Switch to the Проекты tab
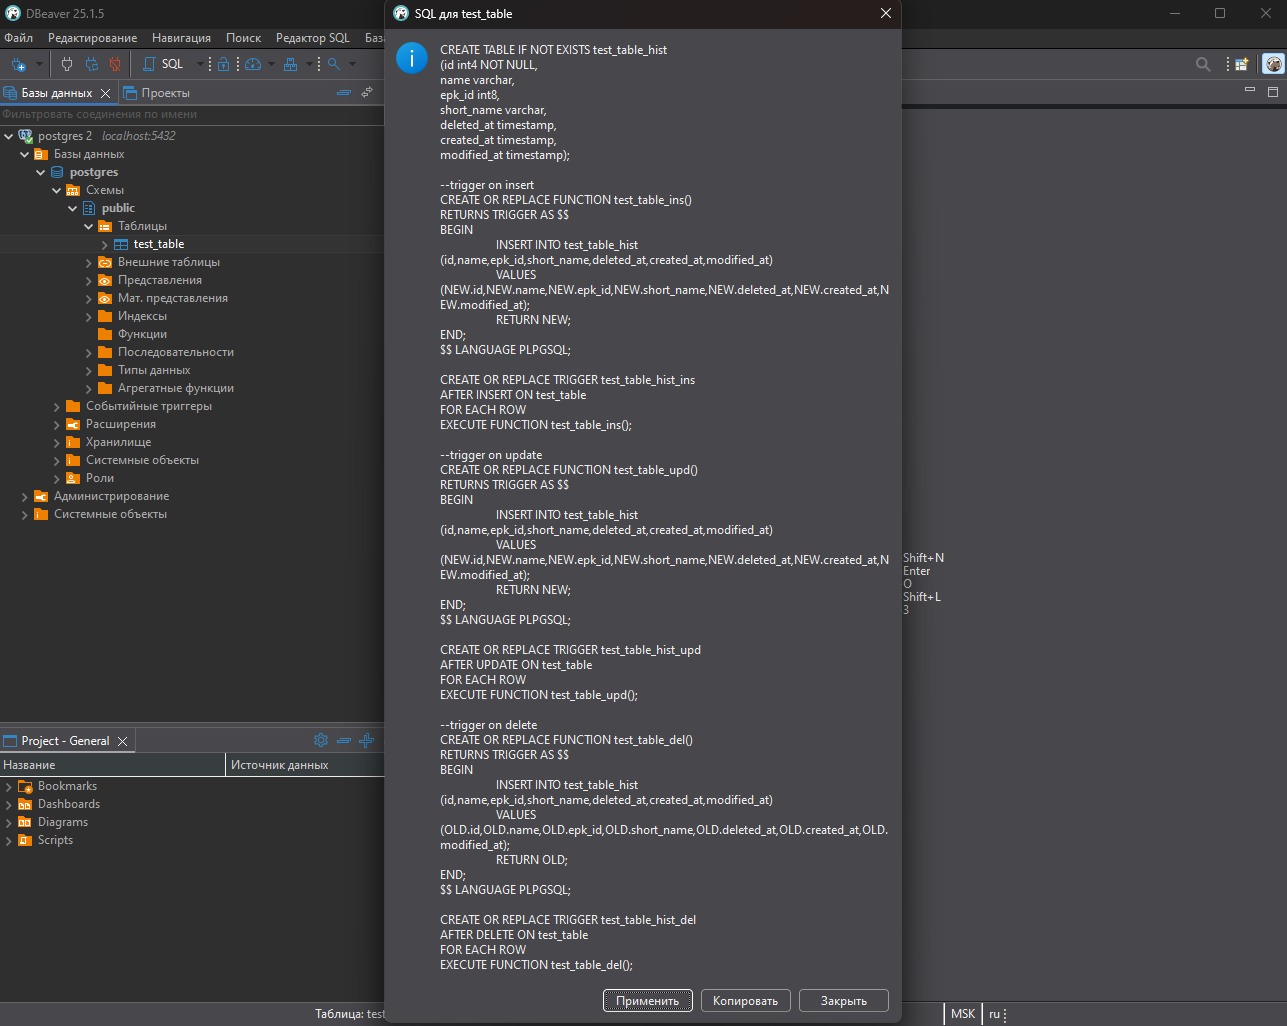This screenshot has height=1026, width=1287. point(156,93)
